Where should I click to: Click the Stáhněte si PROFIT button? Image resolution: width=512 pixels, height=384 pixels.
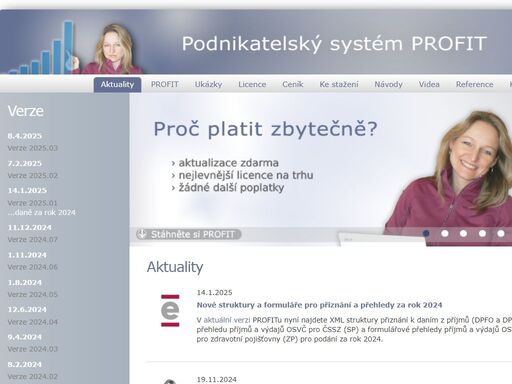[189, 234]
